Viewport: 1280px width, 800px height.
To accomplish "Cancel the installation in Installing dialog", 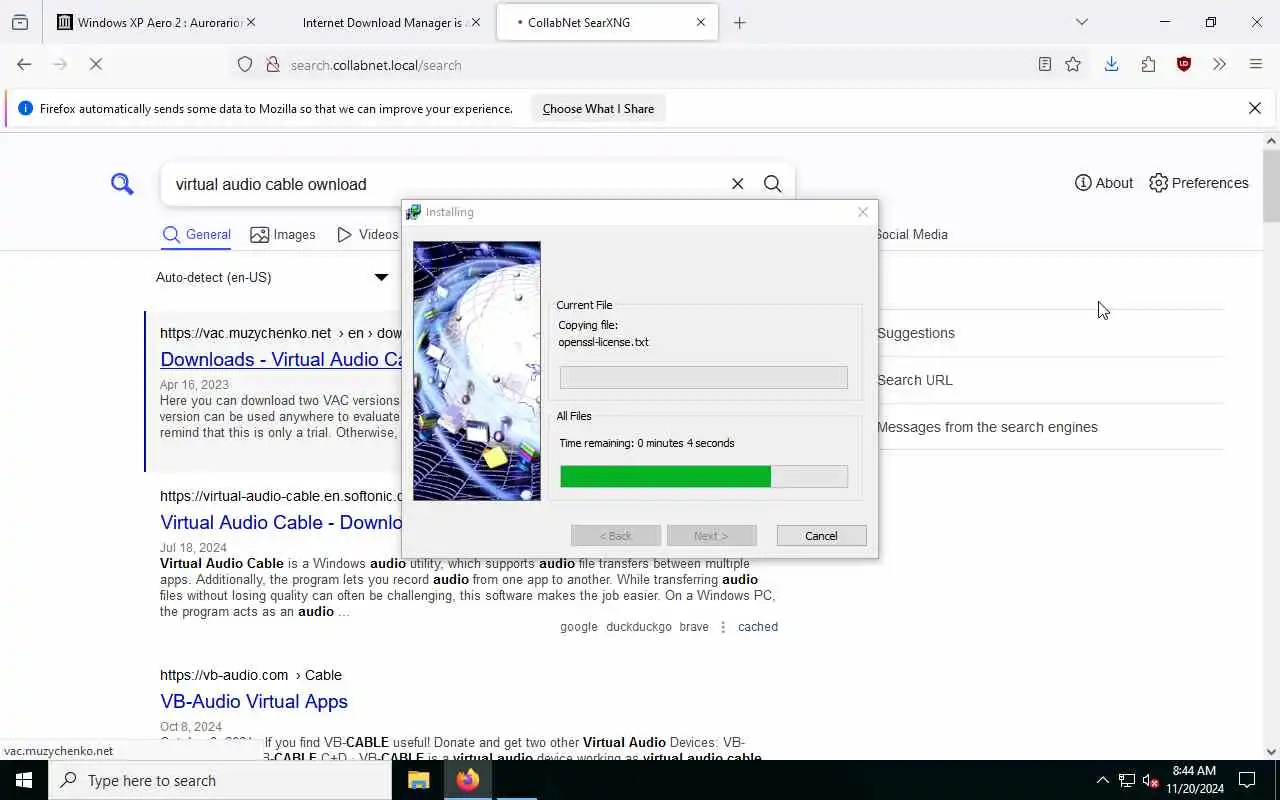I will 821,536.
